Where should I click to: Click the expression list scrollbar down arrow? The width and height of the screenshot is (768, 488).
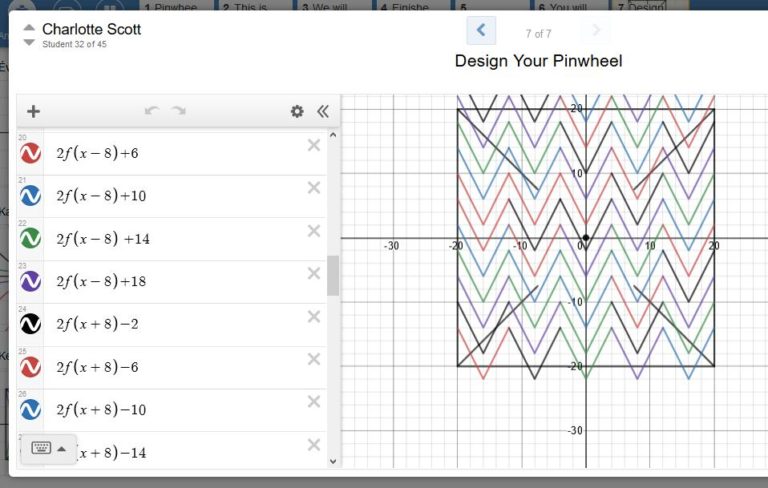coord(333,461)
